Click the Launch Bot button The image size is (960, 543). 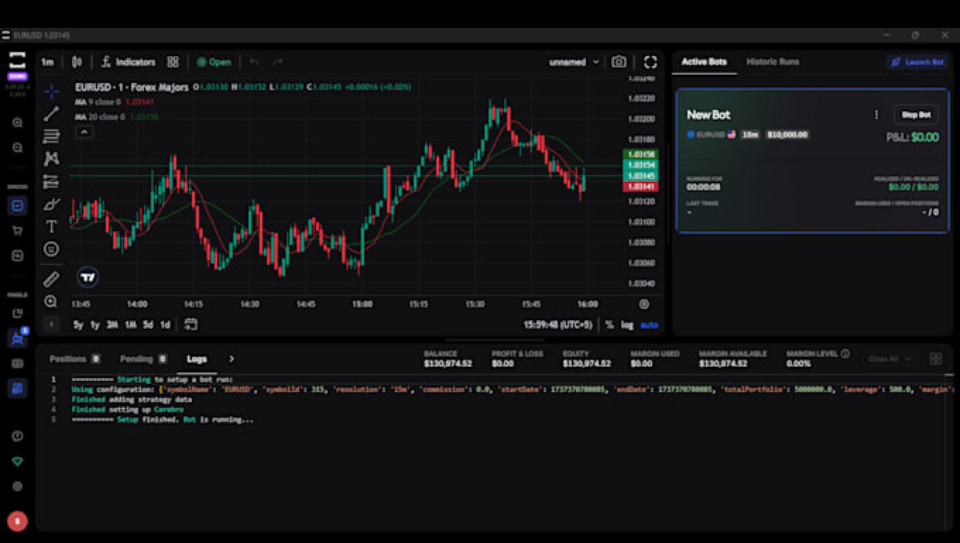(x=916, y=62)
